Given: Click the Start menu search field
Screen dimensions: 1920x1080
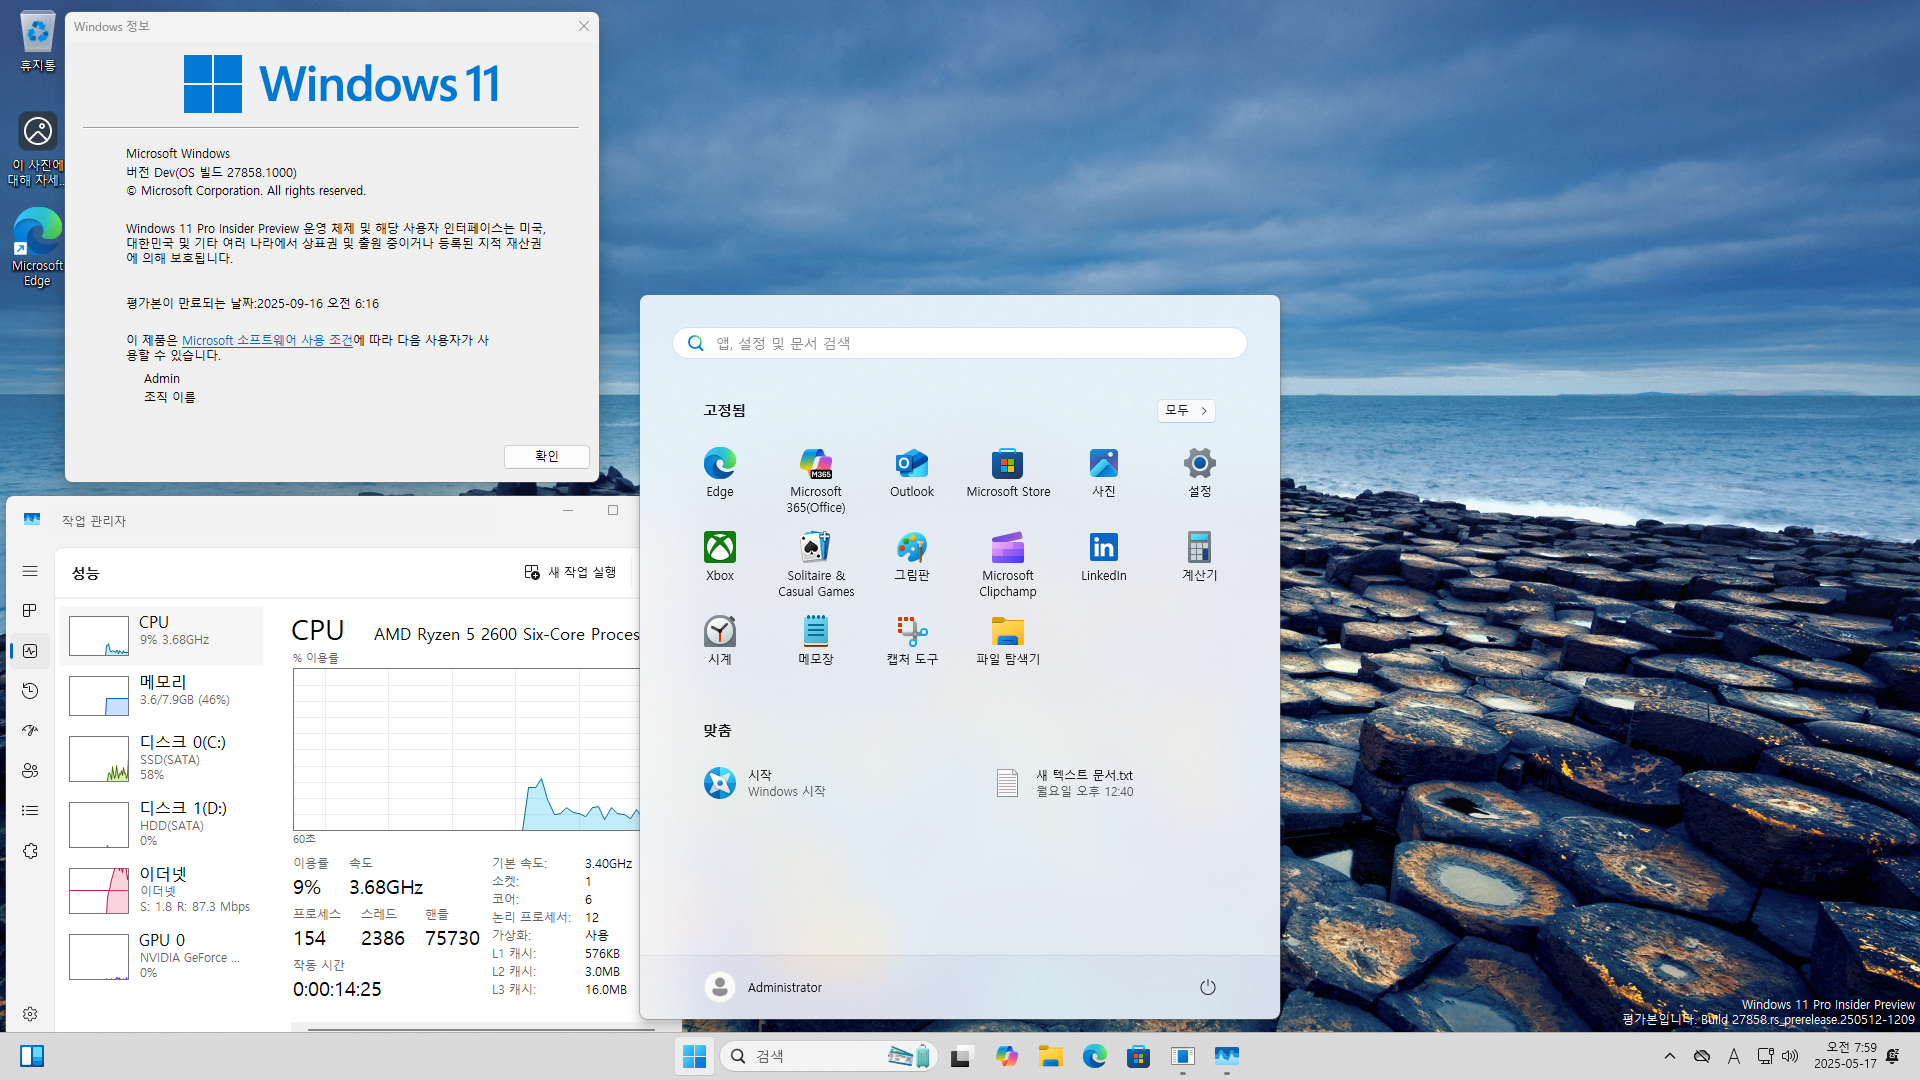Looking at the screenshot, I should (x=960, y=343).
